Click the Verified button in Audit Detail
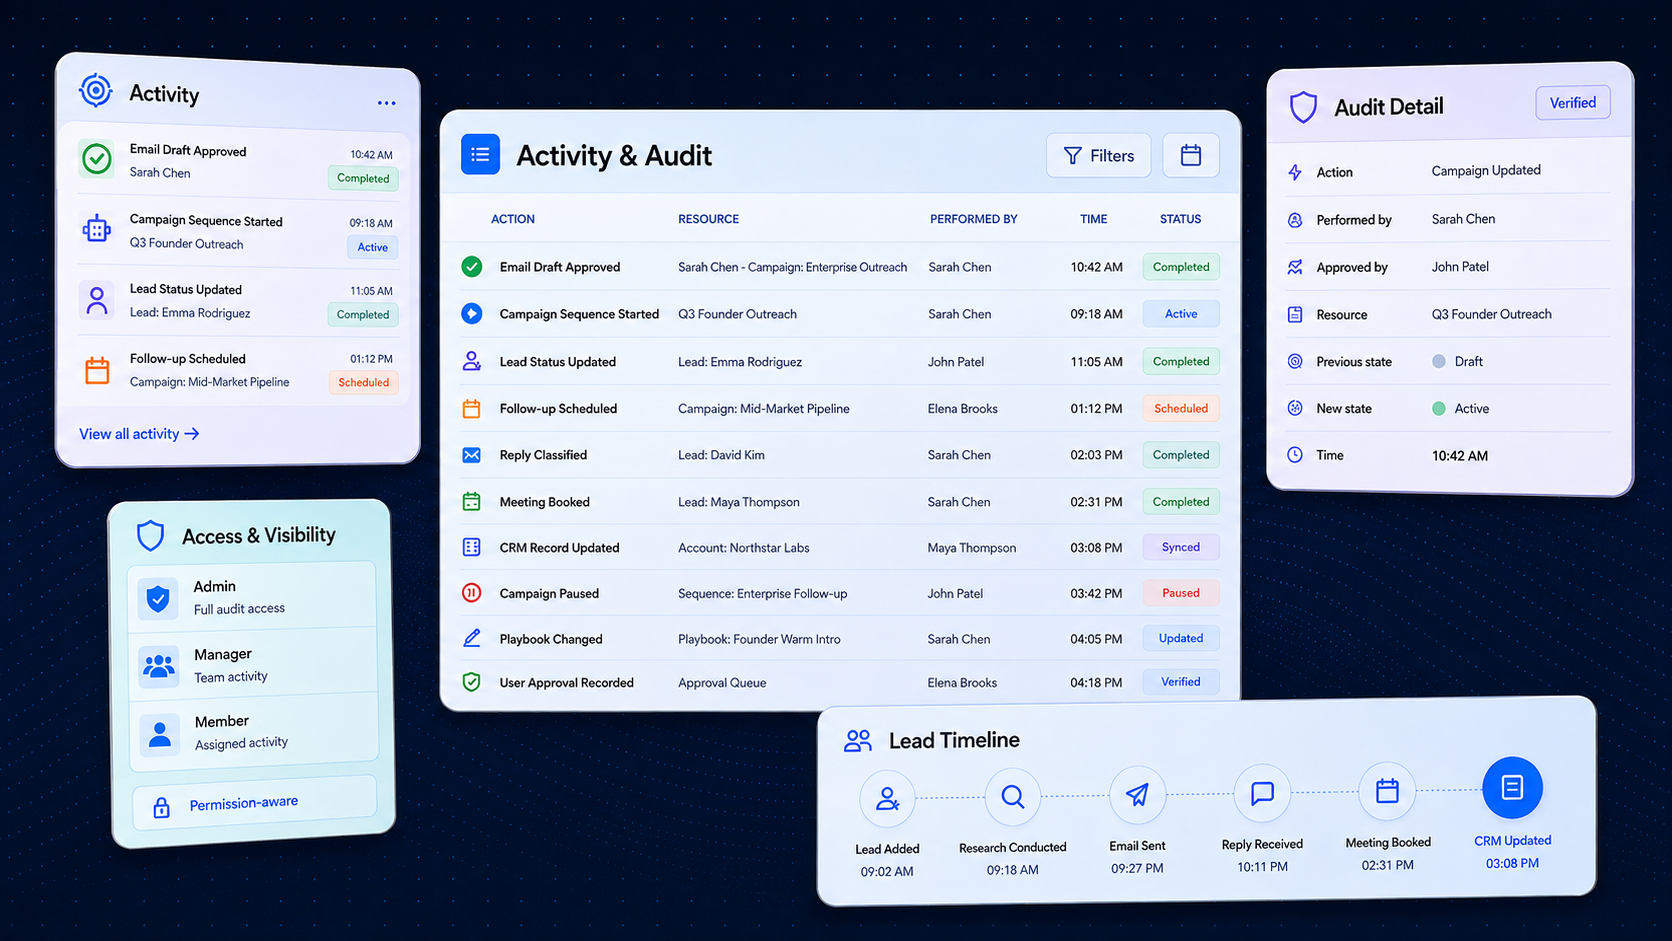 point(1573,103)
